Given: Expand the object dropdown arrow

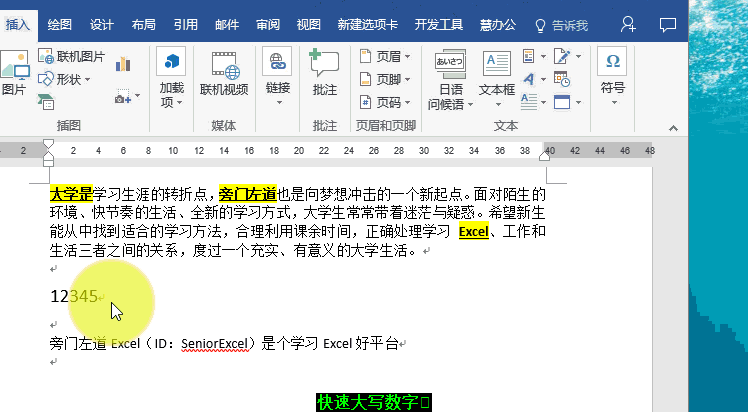Looking at the screenshot, I should pyautogui.click(x=578, y=102).
